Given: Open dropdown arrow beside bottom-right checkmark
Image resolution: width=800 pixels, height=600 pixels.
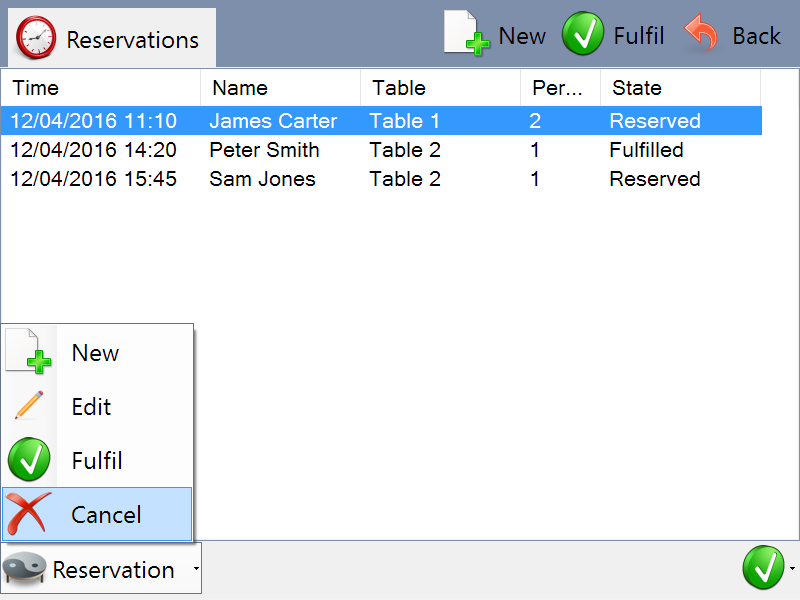Looking at the screenshot, I should pos(792,568).
